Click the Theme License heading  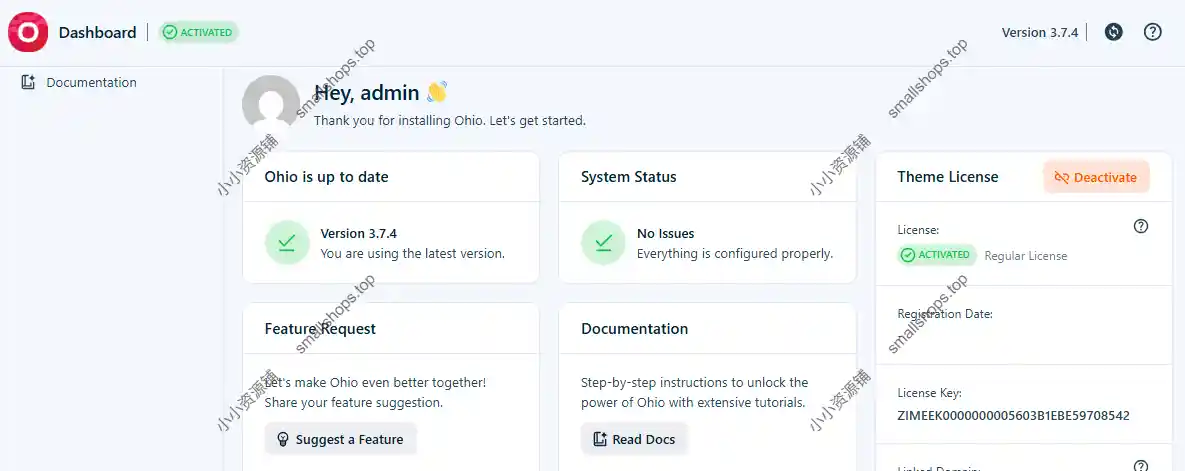pyautogui.click(x=948, y=177)
